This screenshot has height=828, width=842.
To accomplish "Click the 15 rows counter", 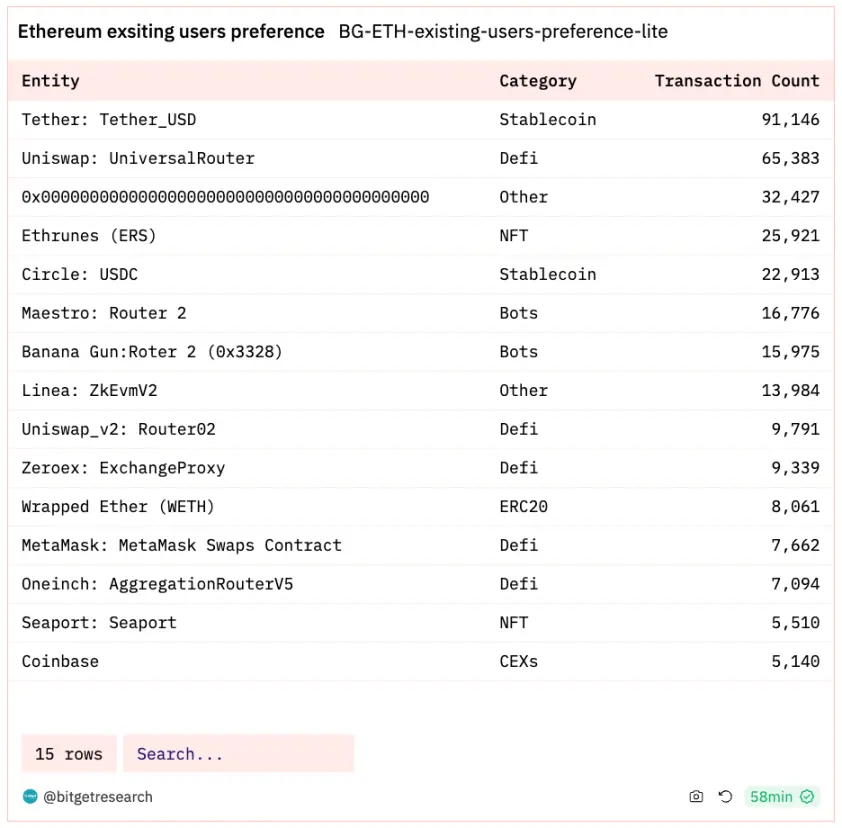I will pos(69,754).
